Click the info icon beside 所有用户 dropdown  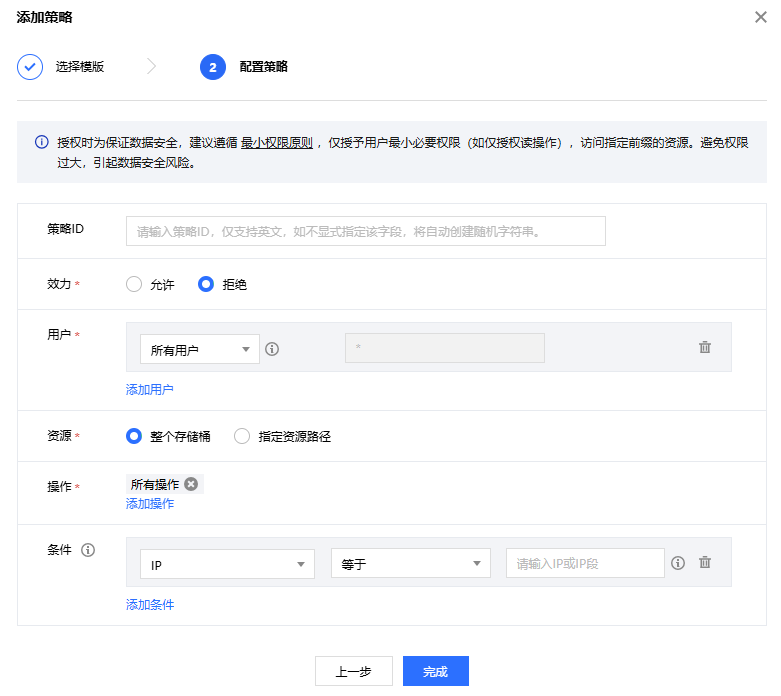pyautogui.click(x=271, y=349)
